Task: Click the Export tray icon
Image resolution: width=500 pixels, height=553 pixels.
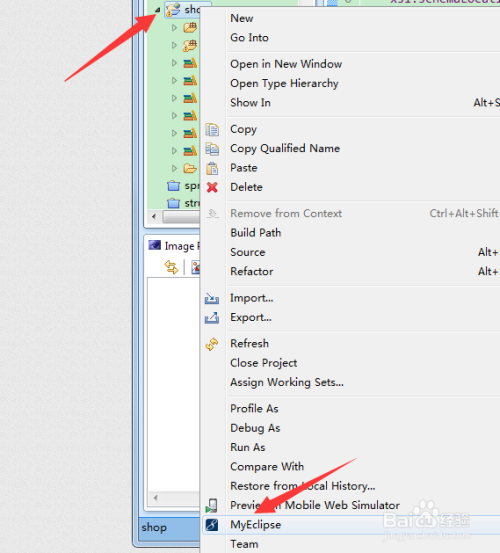Action: tap(212, 318)
